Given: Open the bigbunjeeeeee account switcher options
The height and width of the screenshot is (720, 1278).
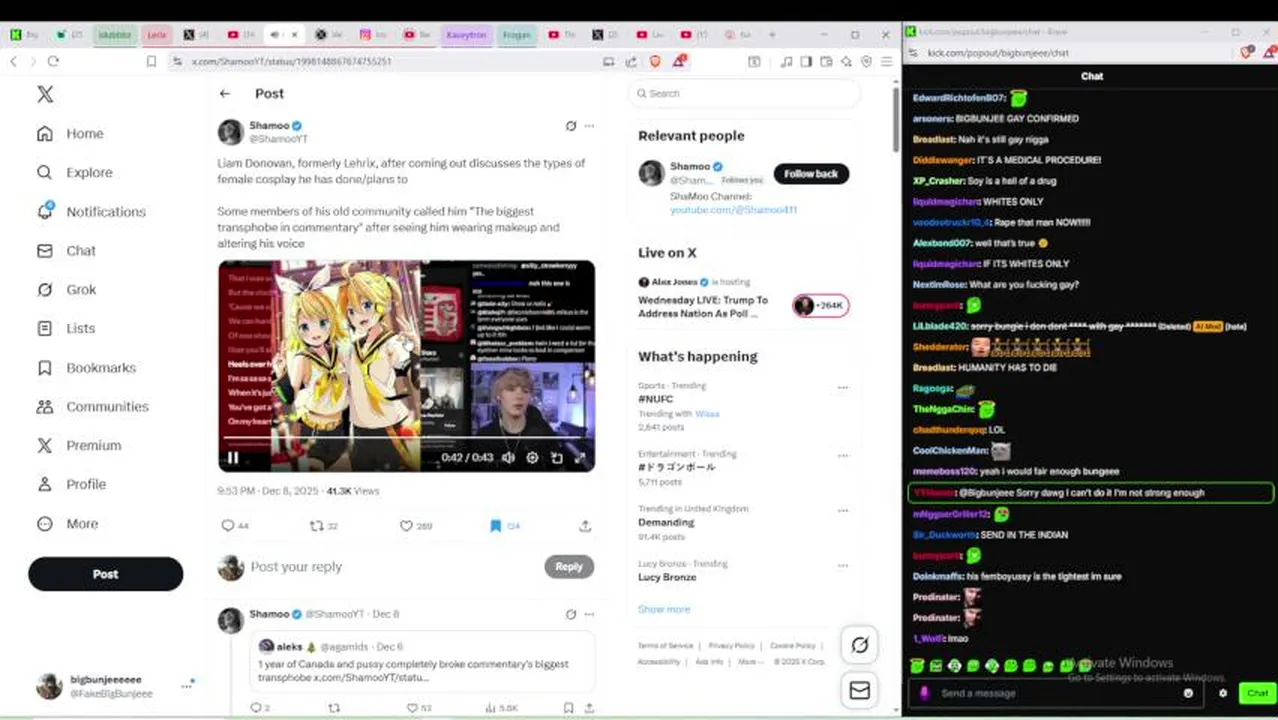Looking at the screenshot, I should tap(186, 686).
